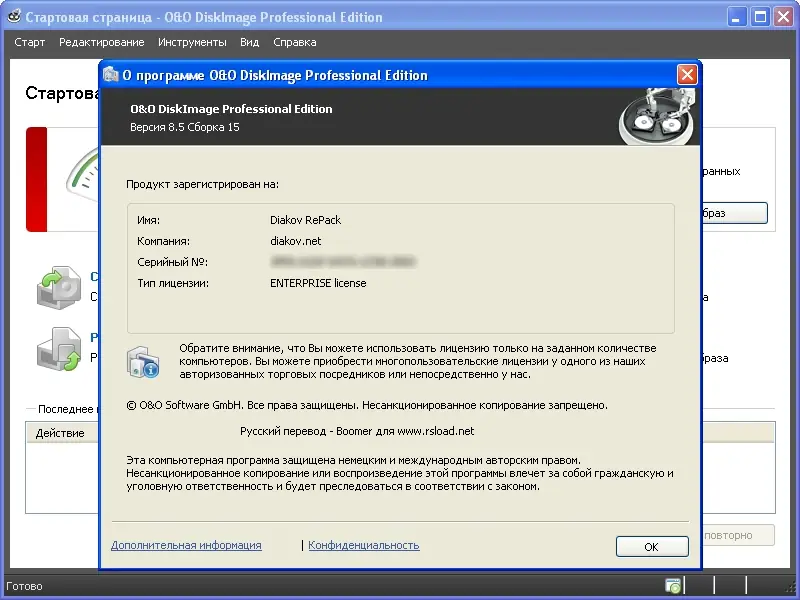Maximize the main O&O DiskImage window
800x600 pixels.
click(x=760, y=17)
